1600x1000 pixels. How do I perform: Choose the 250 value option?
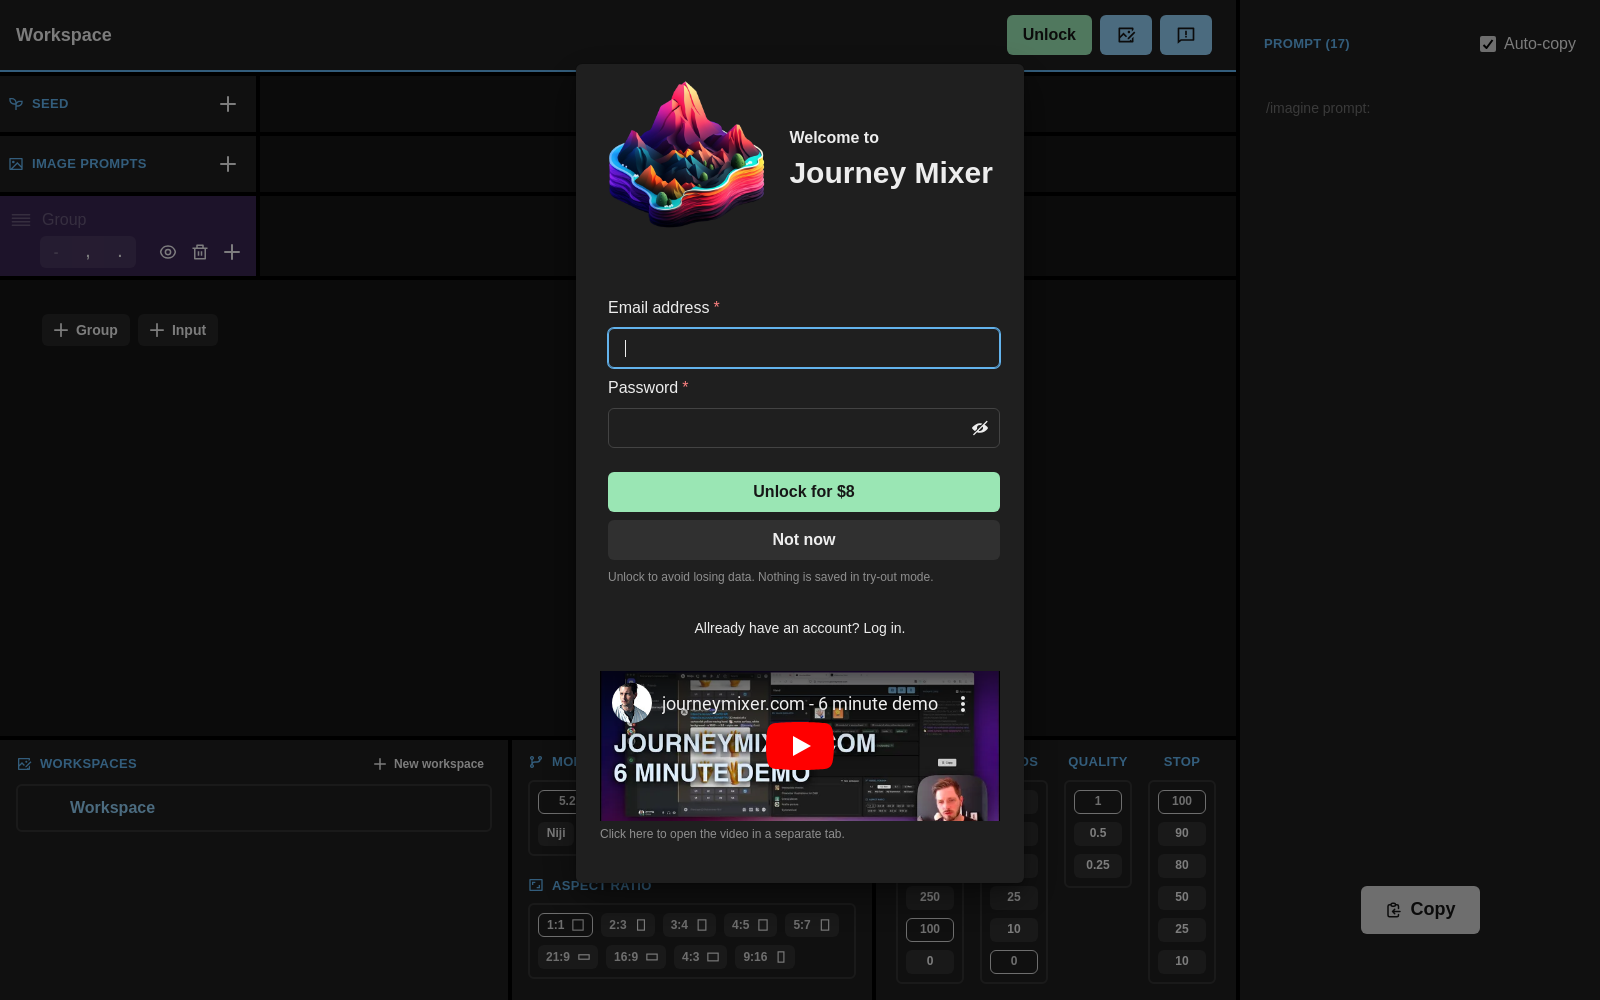click(x=930, y=897)
